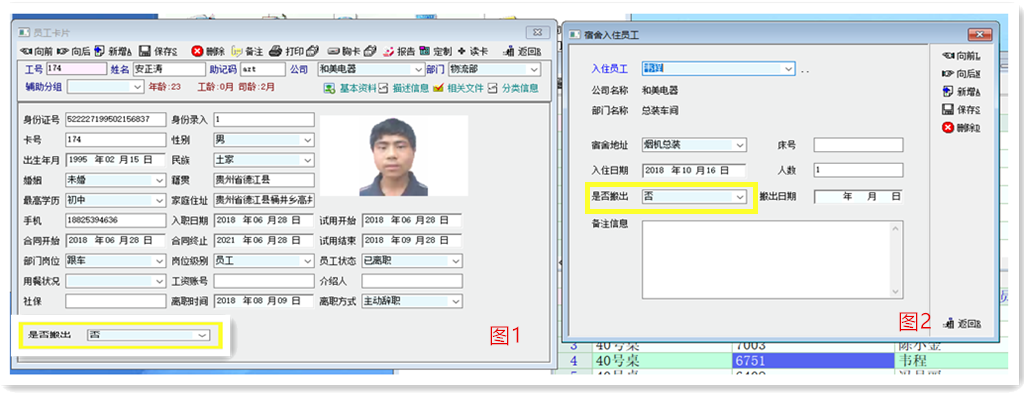Click the 床号 input field
The image size is (1024, 393).
[x=858, y=145]
